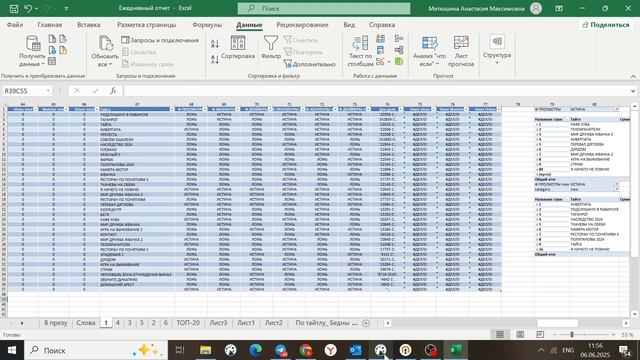Open ribbon display options icon
The width and height of the screenshot is (640, 360).
coord(559,8)
